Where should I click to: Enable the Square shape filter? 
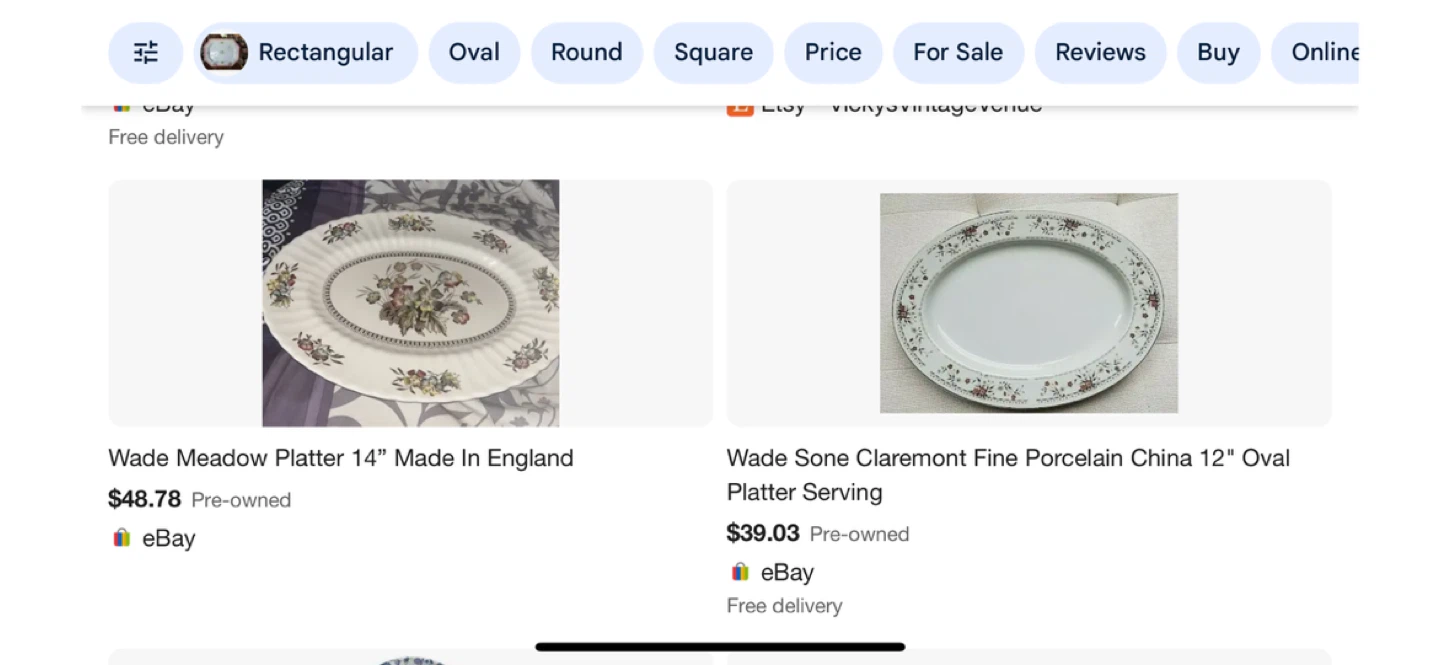point(713,53)
